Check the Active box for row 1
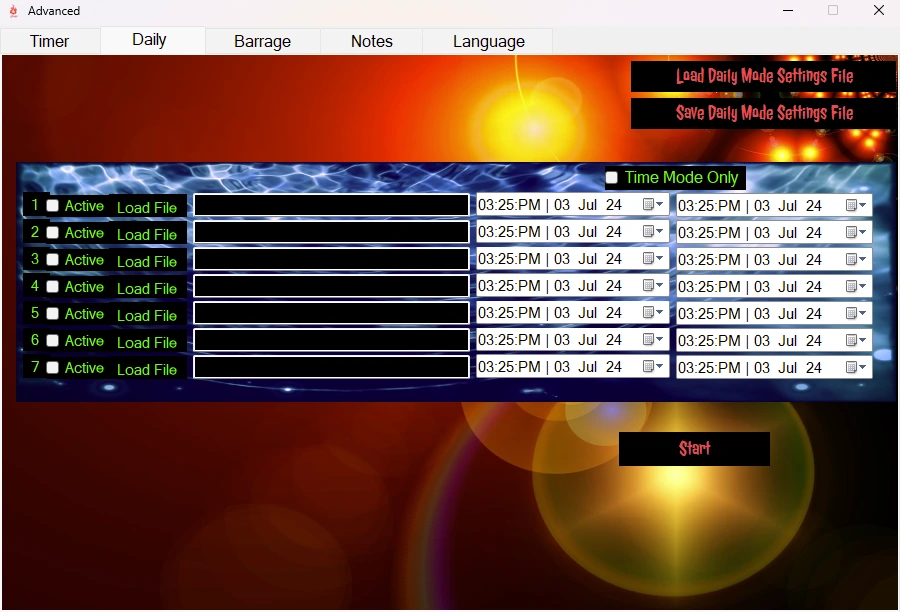 (x=52, y=206)
